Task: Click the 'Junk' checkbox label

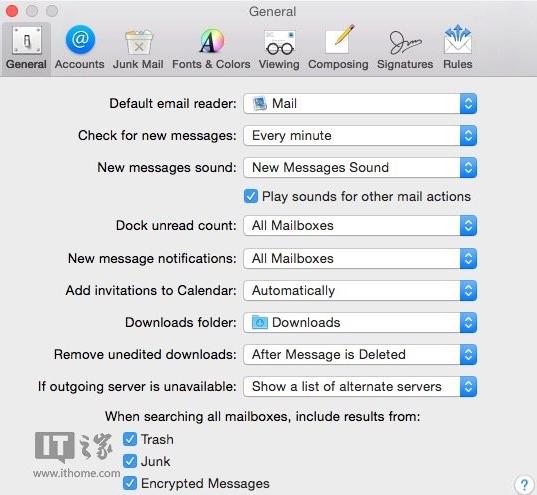Action: tap(155, 461)
